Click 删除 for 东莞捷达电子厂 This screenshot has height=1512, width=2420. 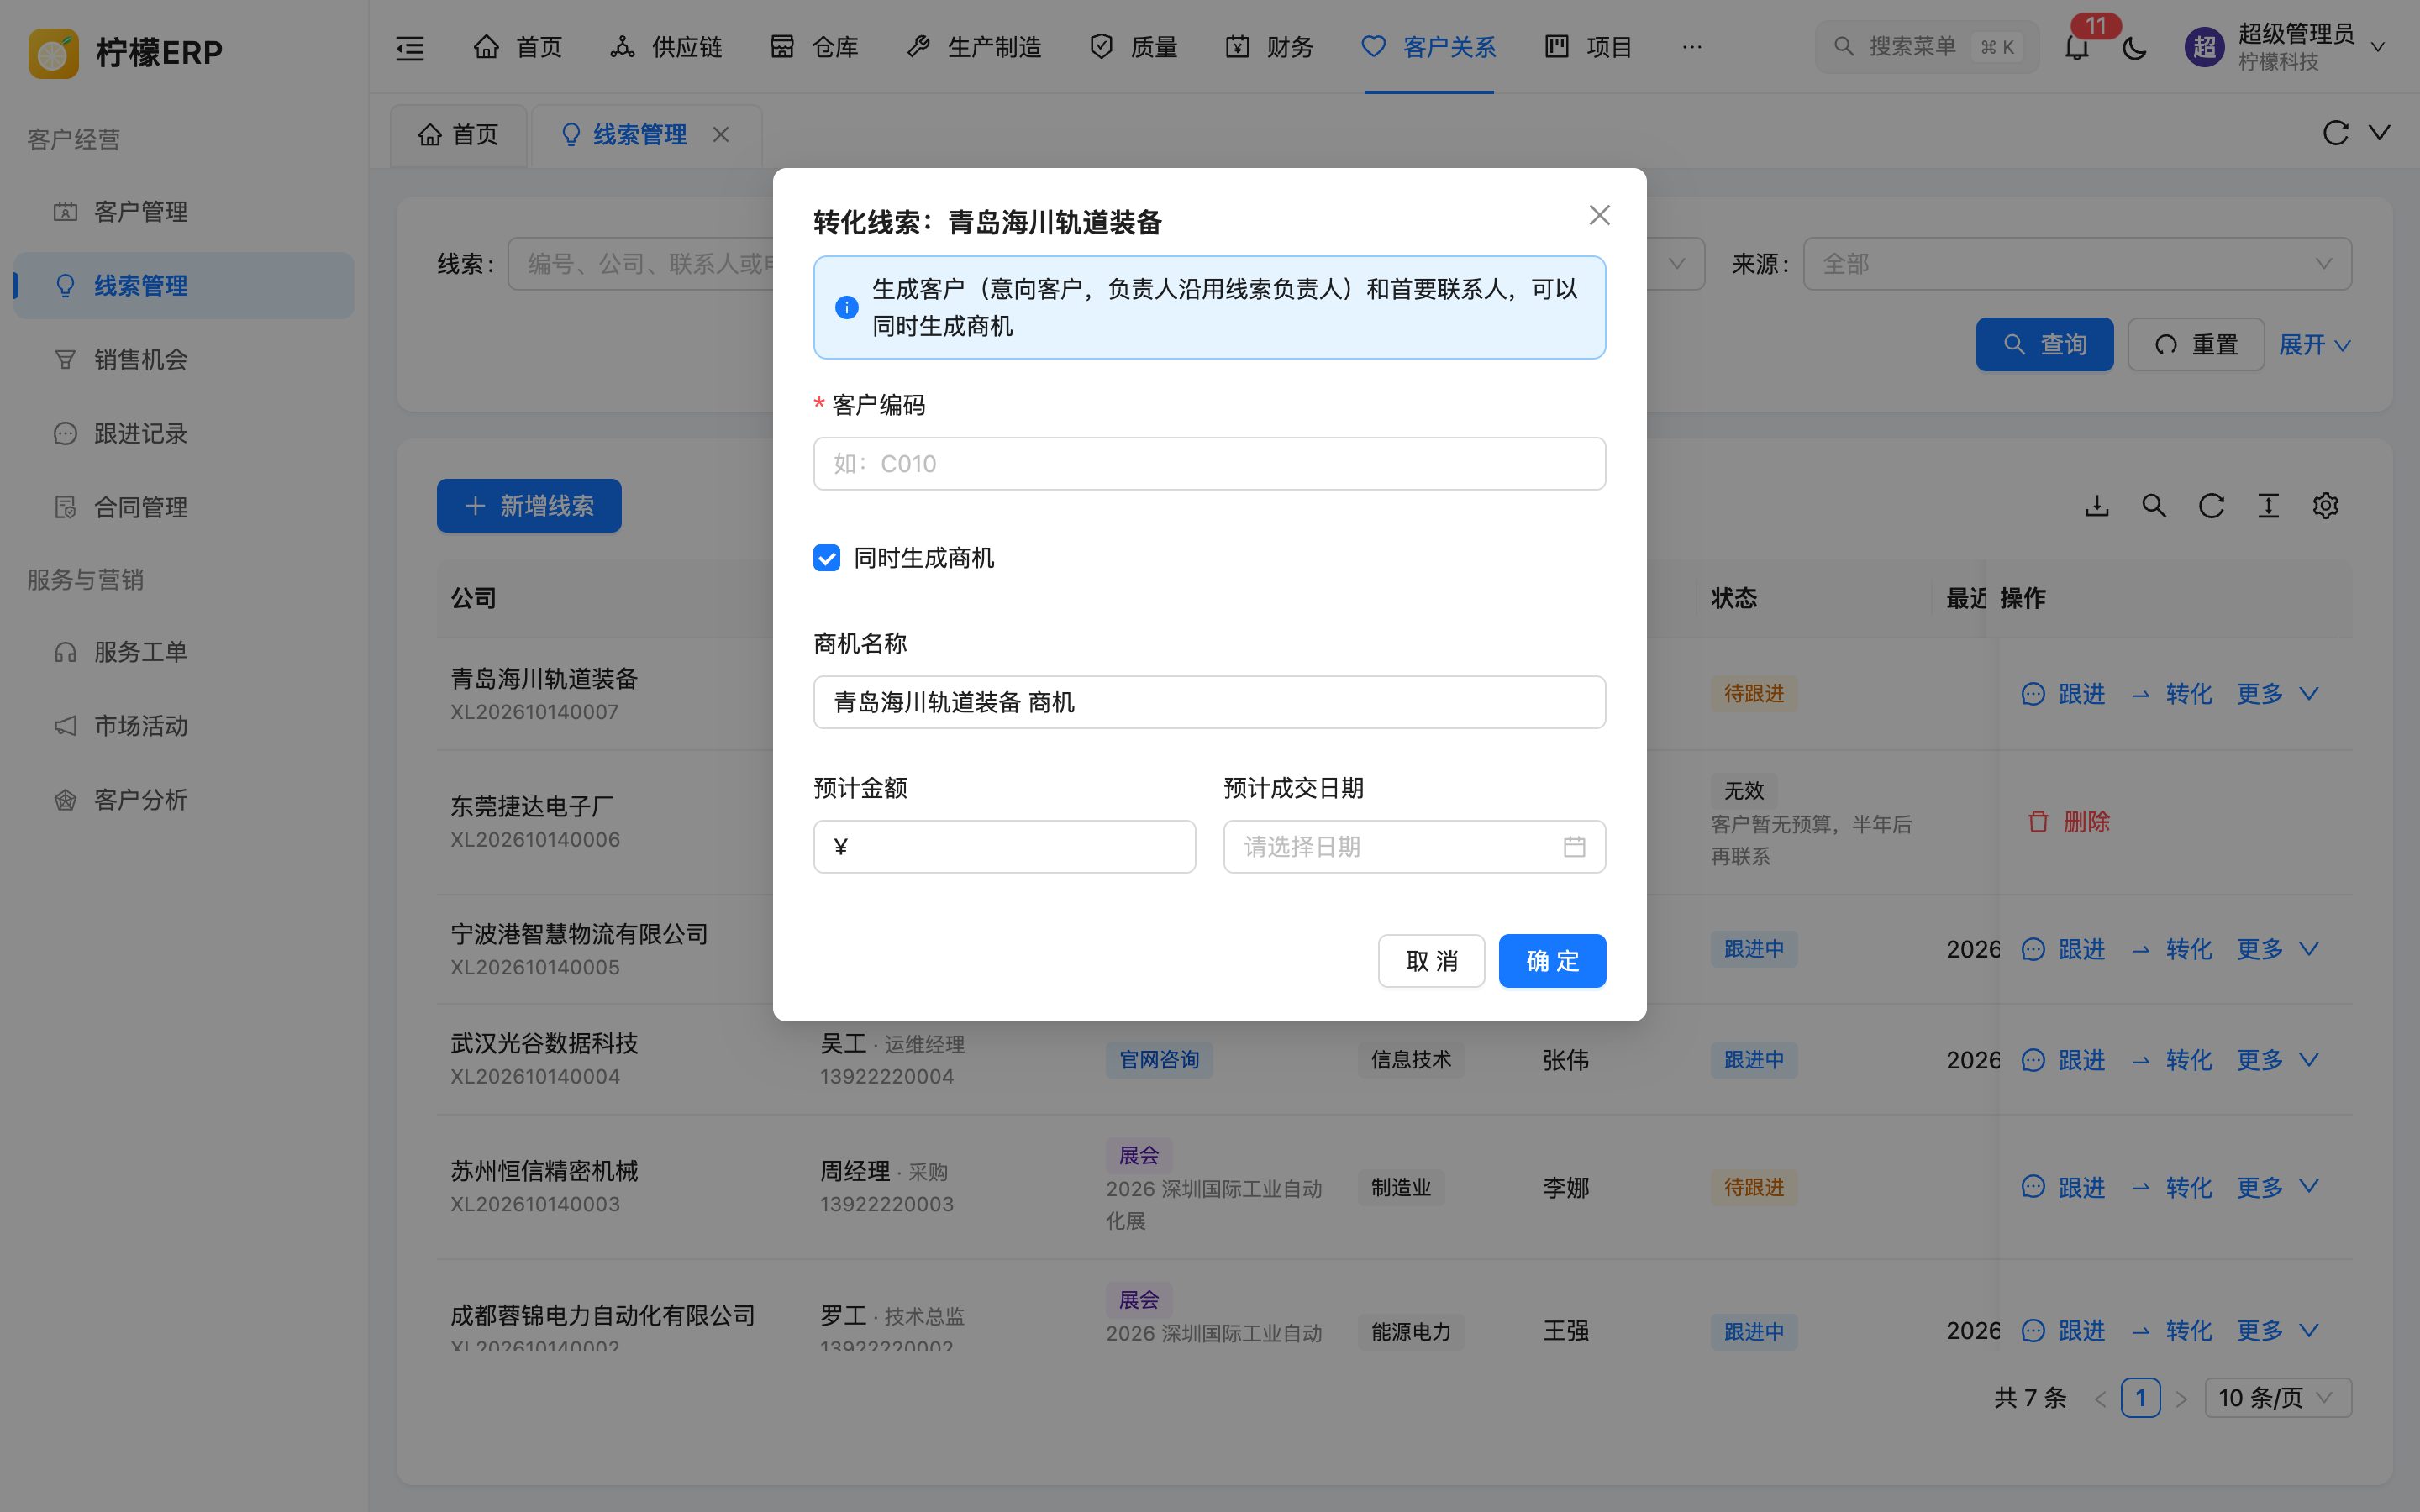(2068, 822)
